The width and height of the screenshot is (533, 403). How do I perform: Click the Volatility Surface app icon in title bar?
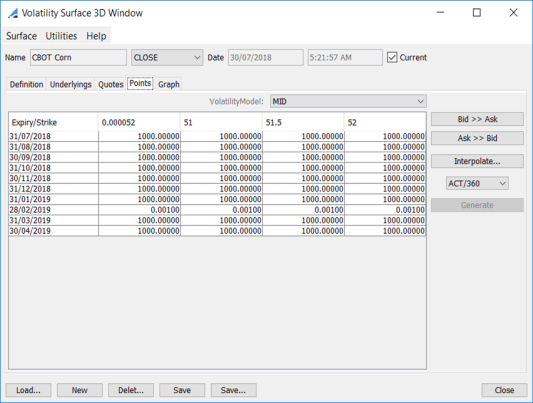[x=13, y=13]
